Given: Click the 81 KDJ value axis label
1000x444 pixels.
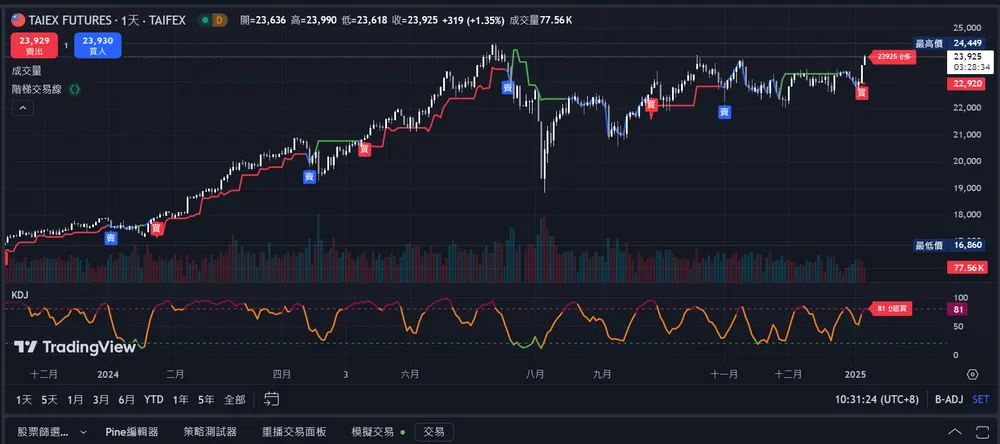Looking at the screenshot, I should coord(958,309).
